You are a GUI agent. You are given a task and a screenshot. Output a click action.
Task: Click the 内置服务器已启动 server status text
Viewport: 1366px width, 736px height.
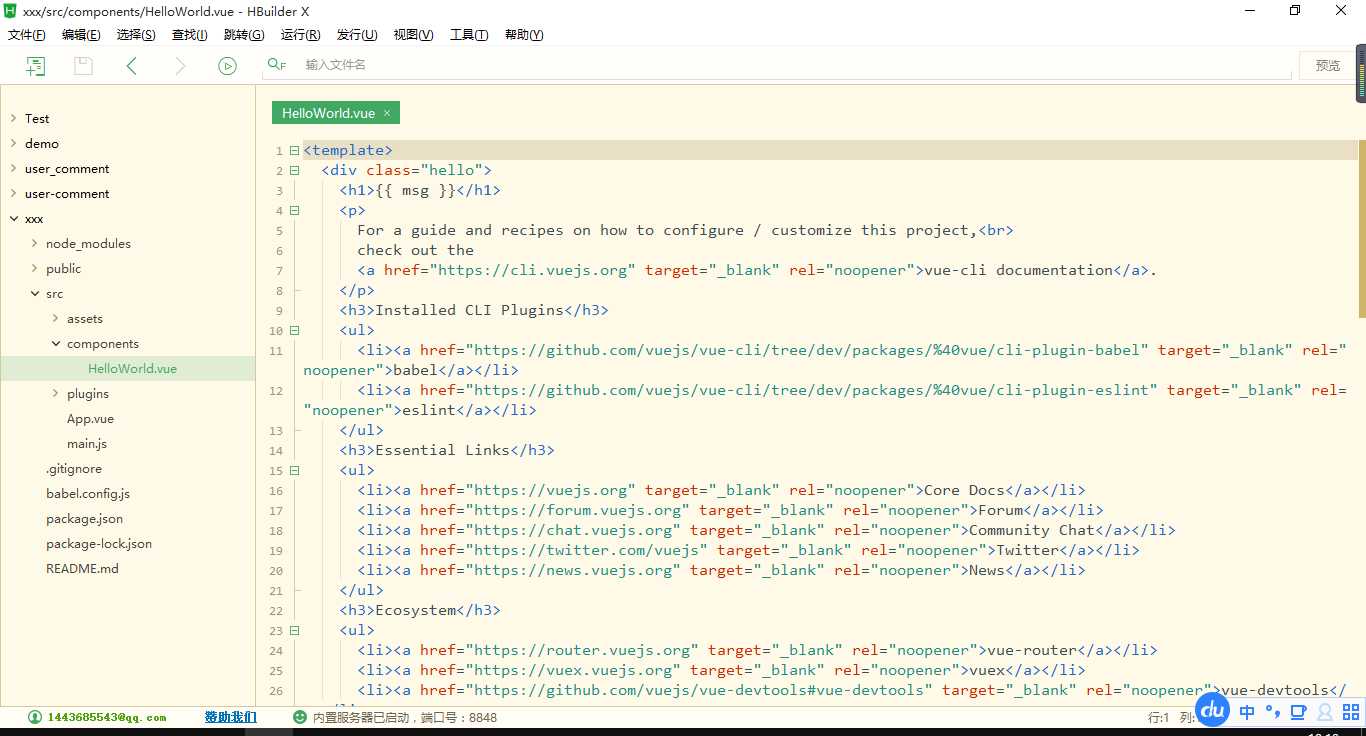(405, 717)
